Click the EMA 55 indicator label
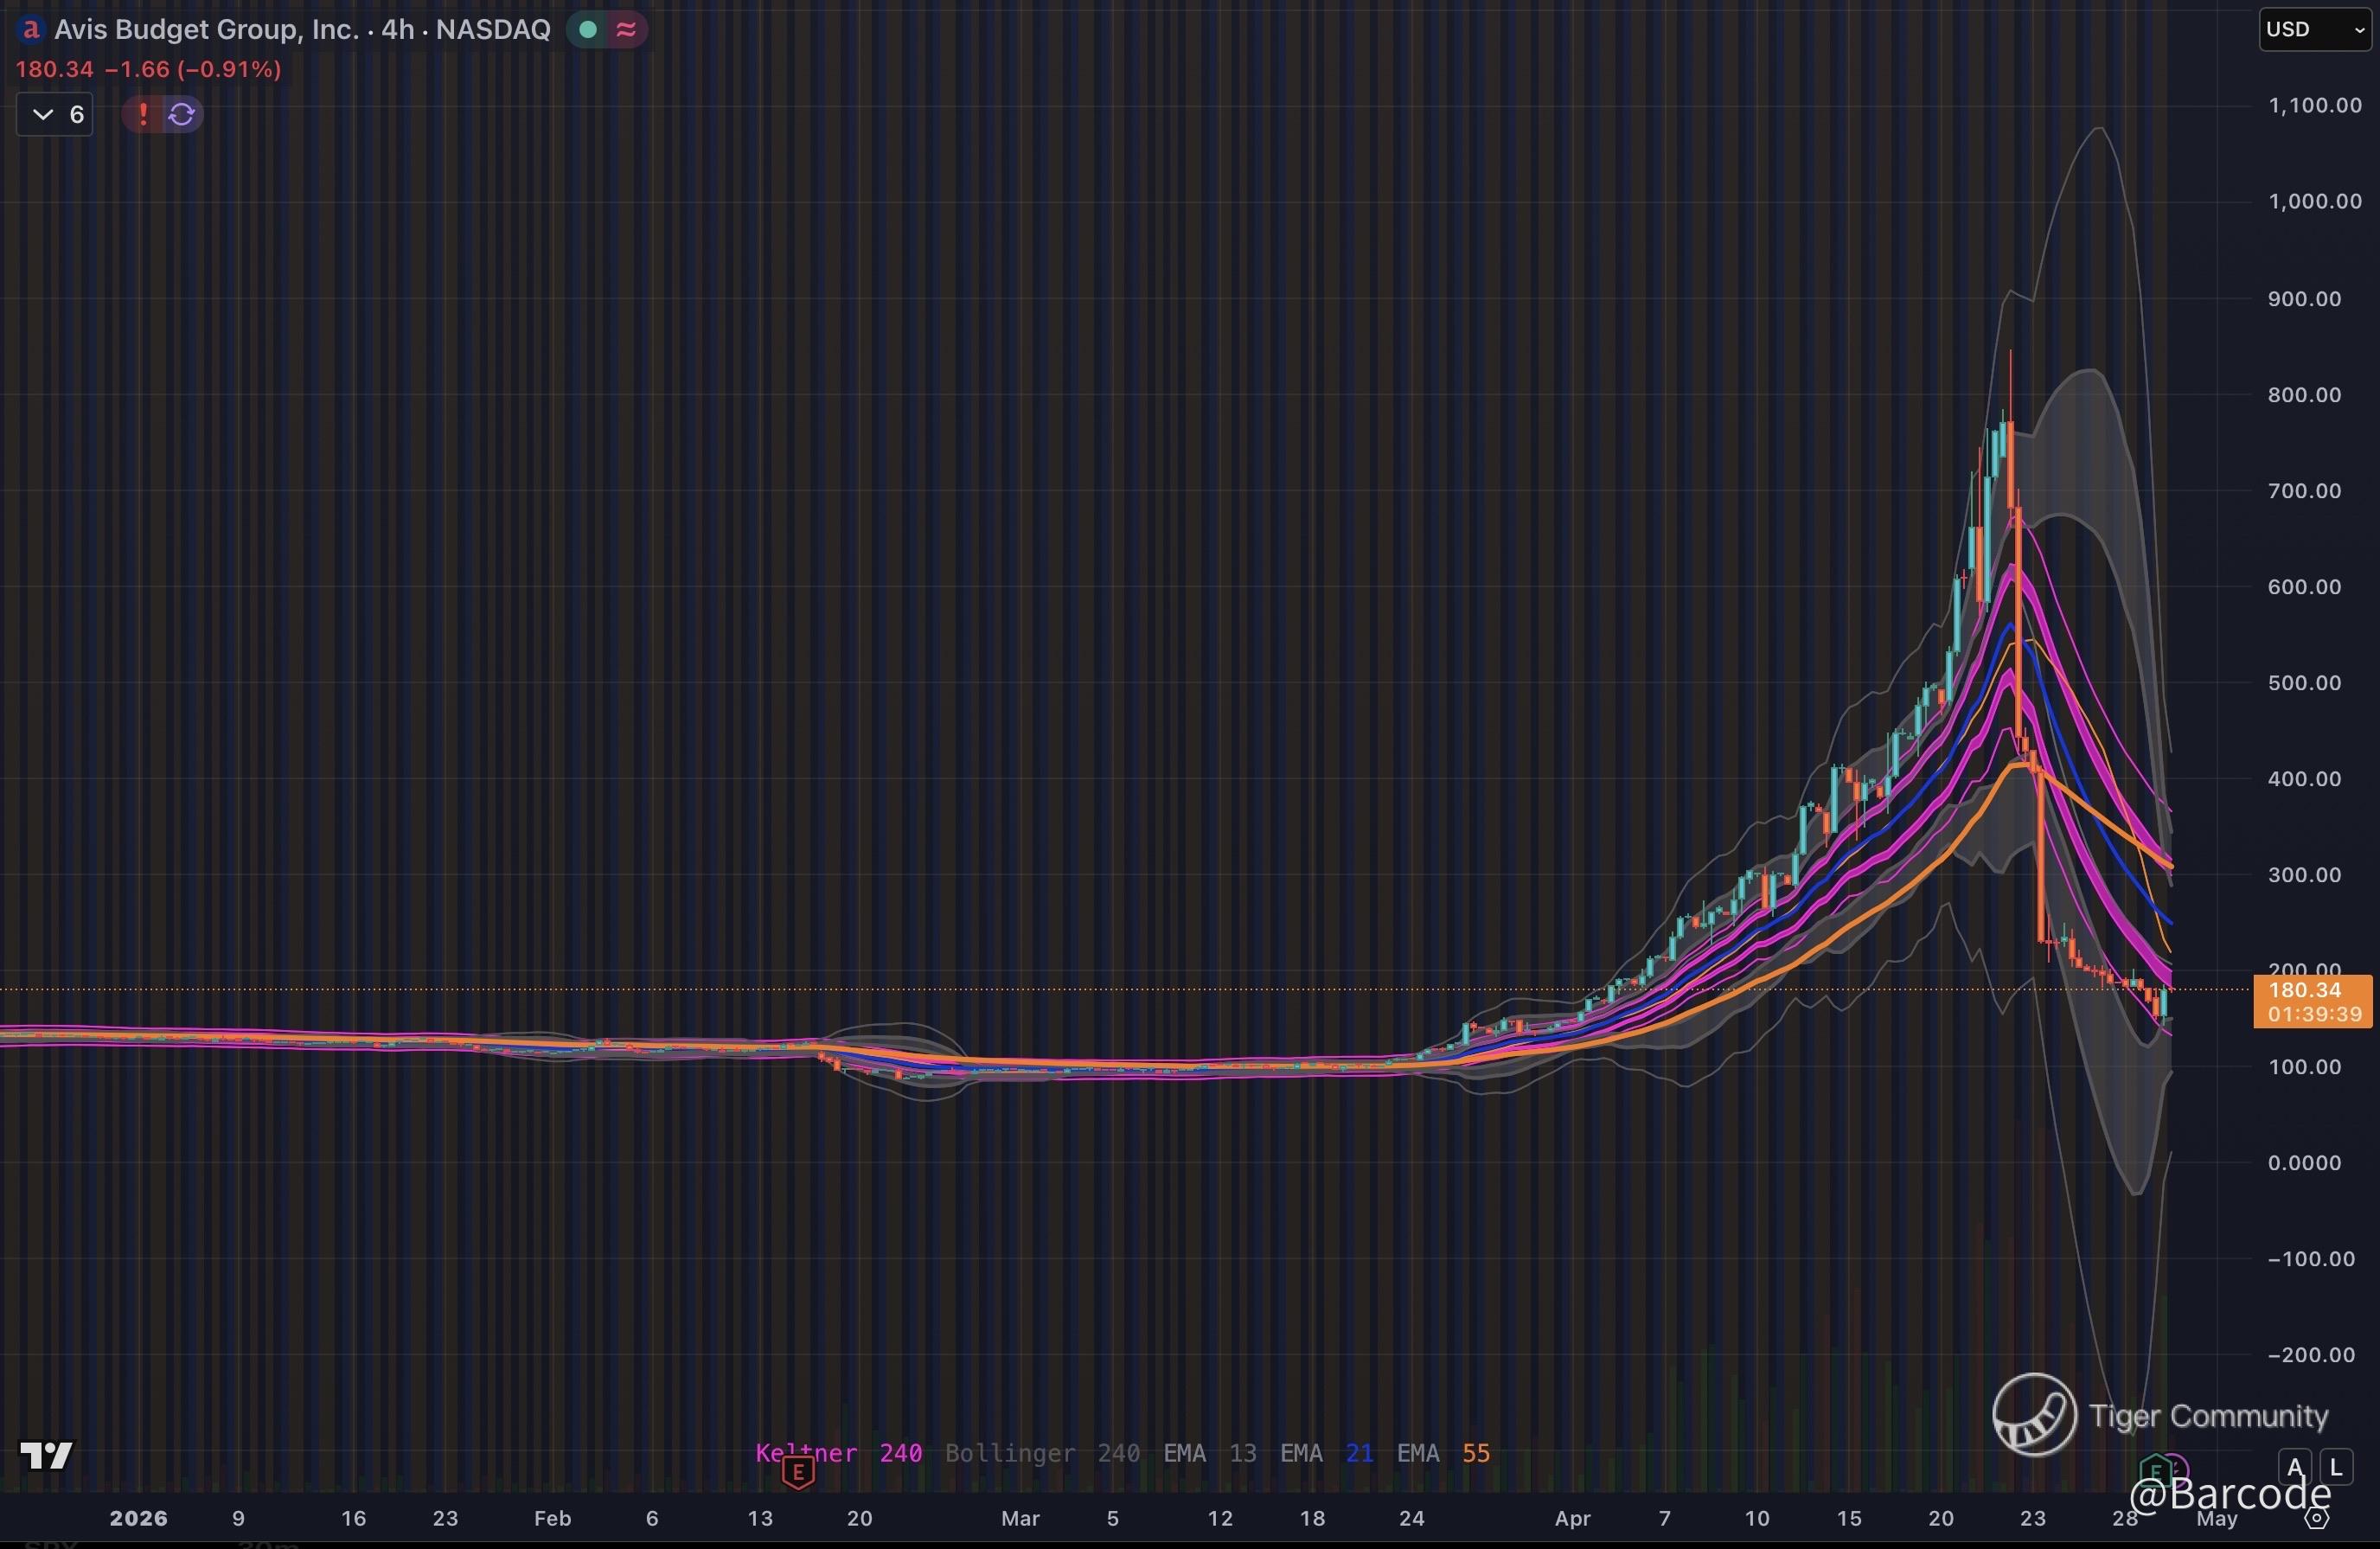This screenshot has height=1549, width=2380. coord(1443,1452)
